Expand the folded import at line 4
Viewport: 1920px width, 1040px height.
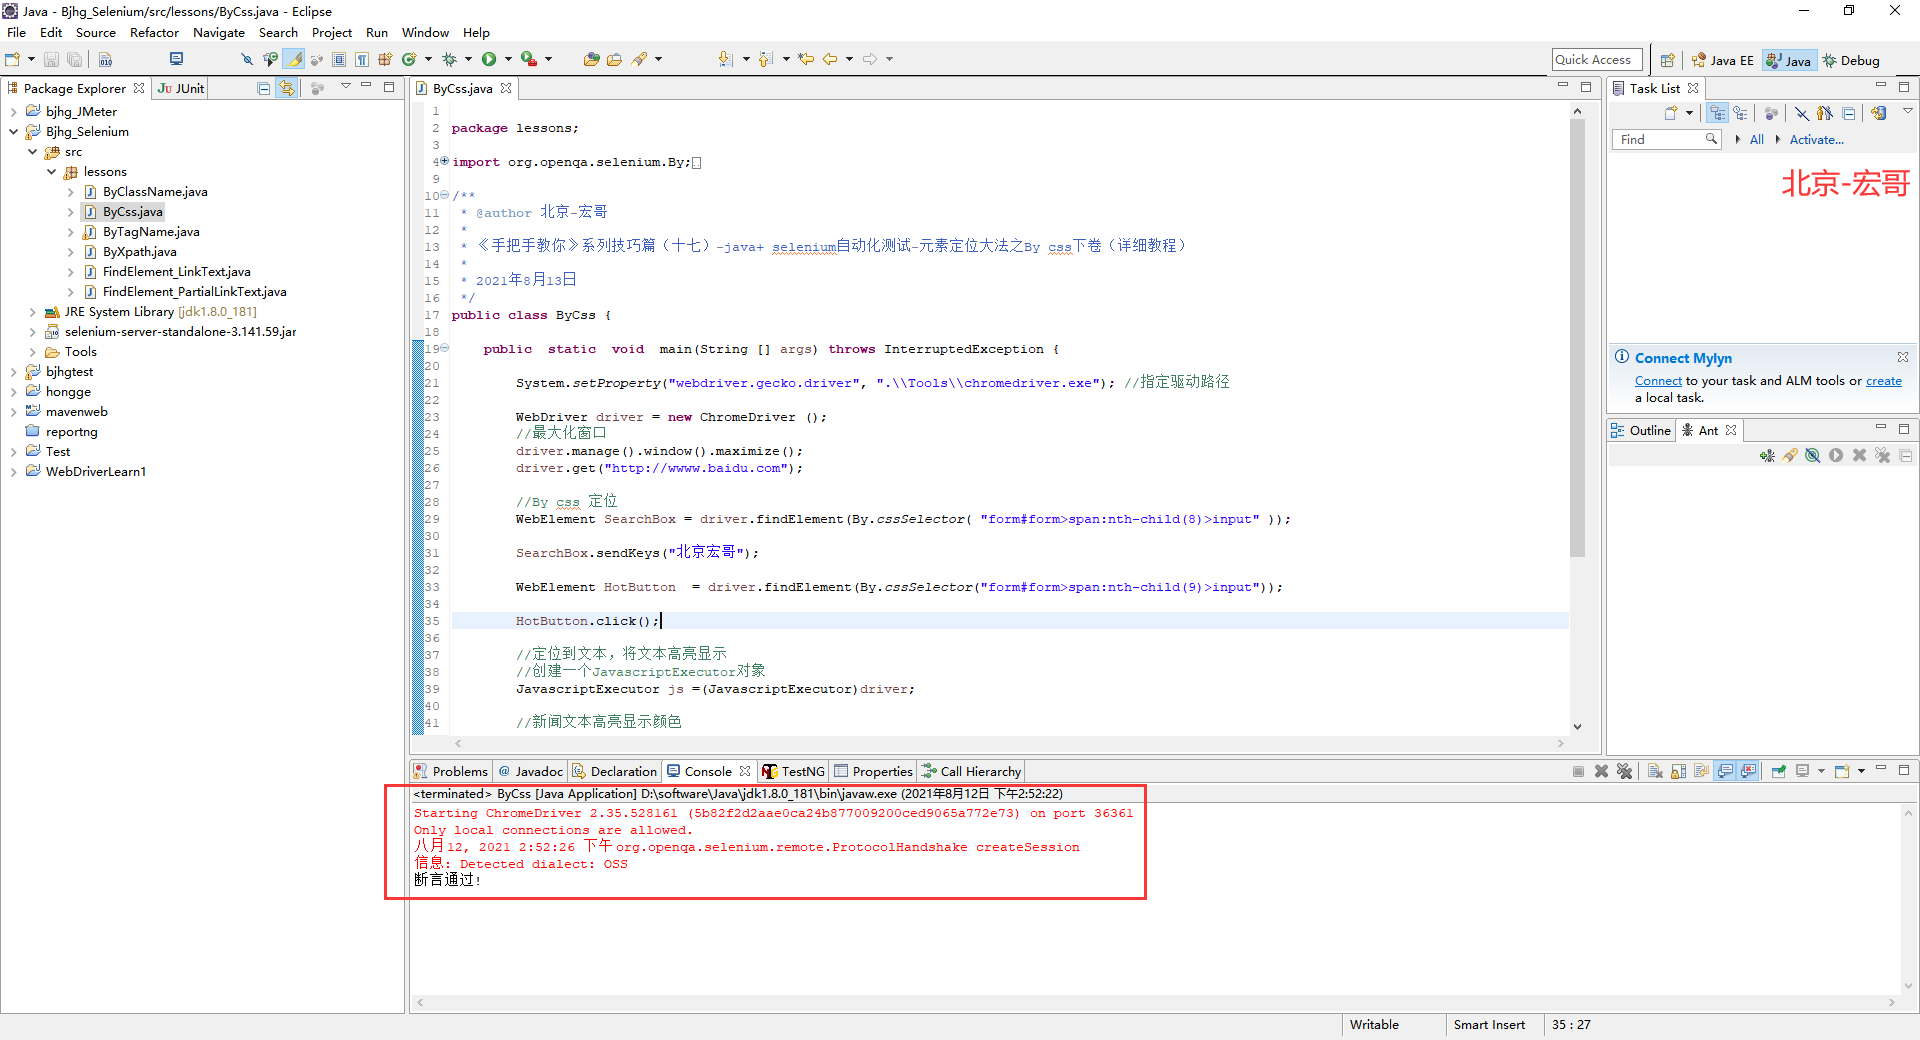(x=444, y=161)
